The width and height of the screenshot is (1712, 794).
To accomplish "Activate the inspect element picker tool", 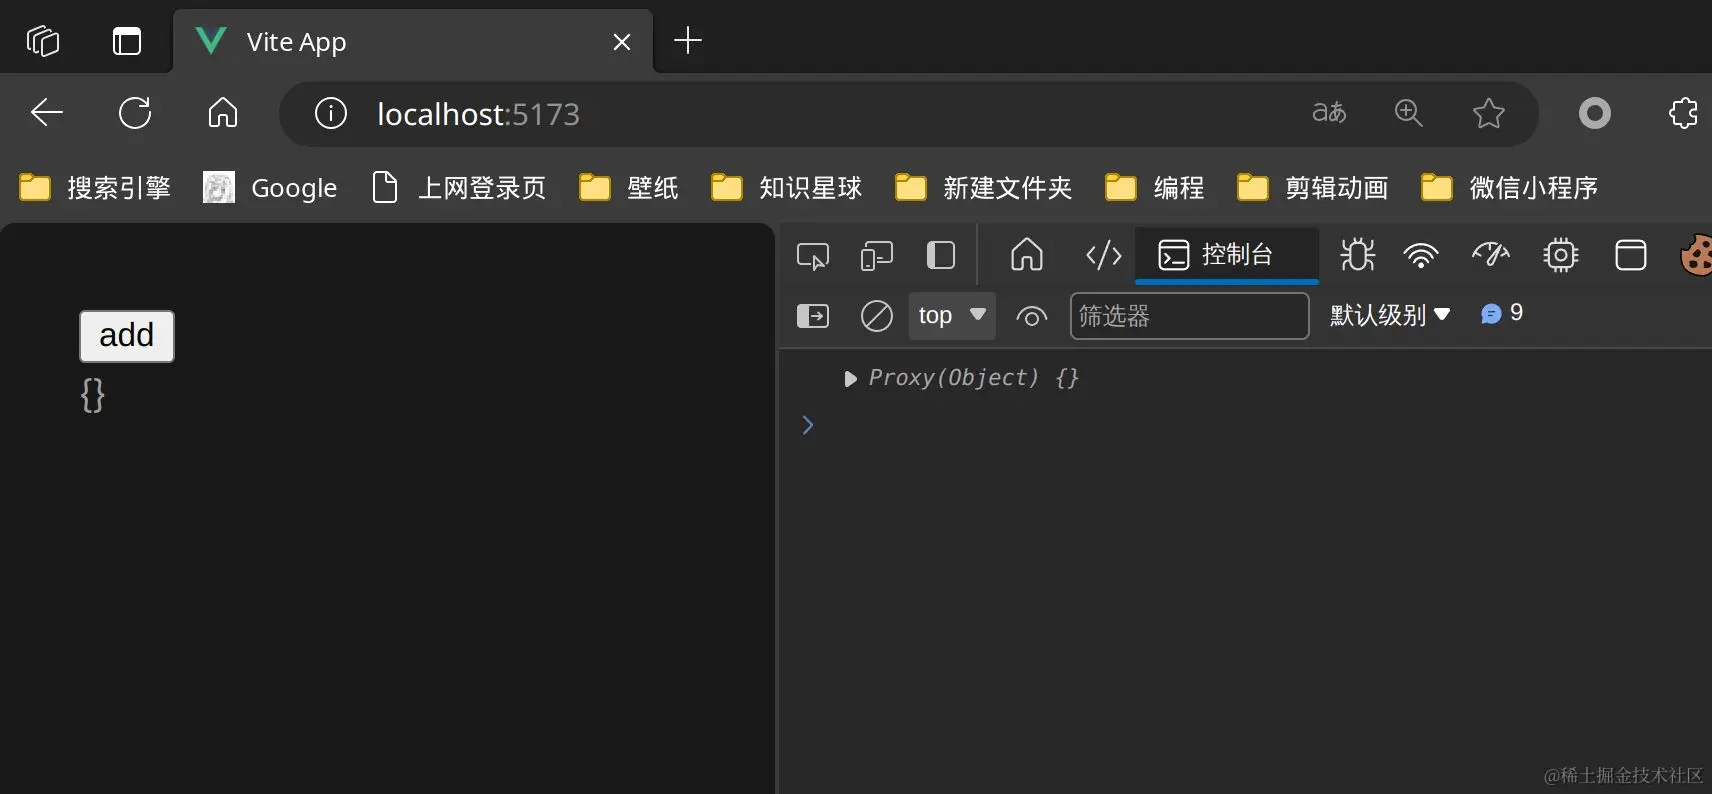I will pyautogui.click(x=813, y=257).
